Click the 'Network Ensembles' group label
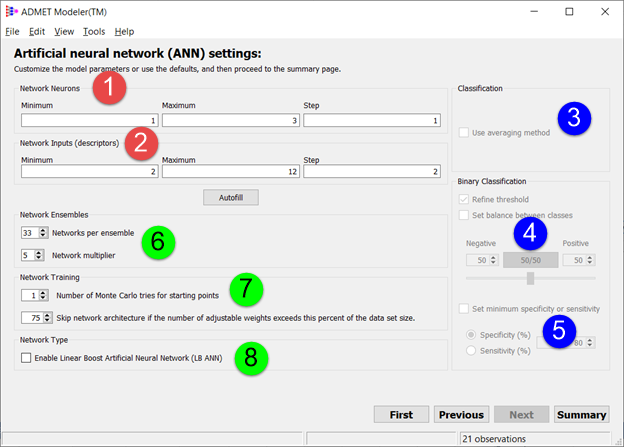The height and width of the screenshot is (447, 624). (x=54, y=215)
